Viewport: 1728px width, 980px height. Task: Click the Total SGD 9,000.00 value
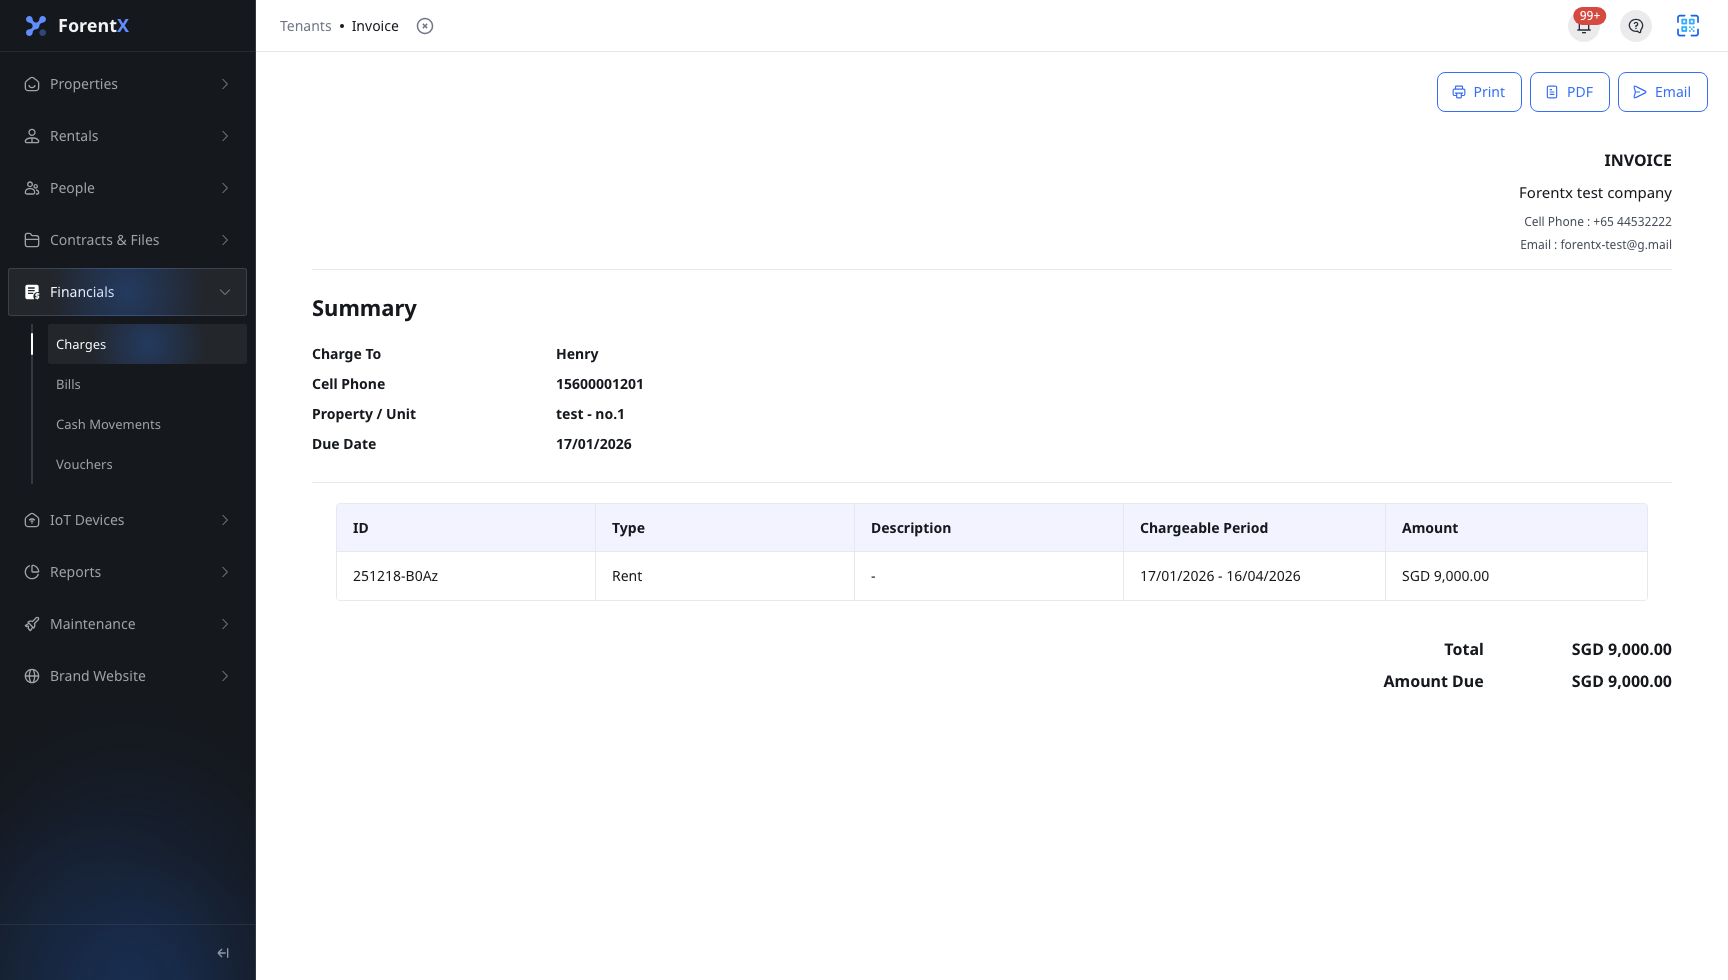1621,649
